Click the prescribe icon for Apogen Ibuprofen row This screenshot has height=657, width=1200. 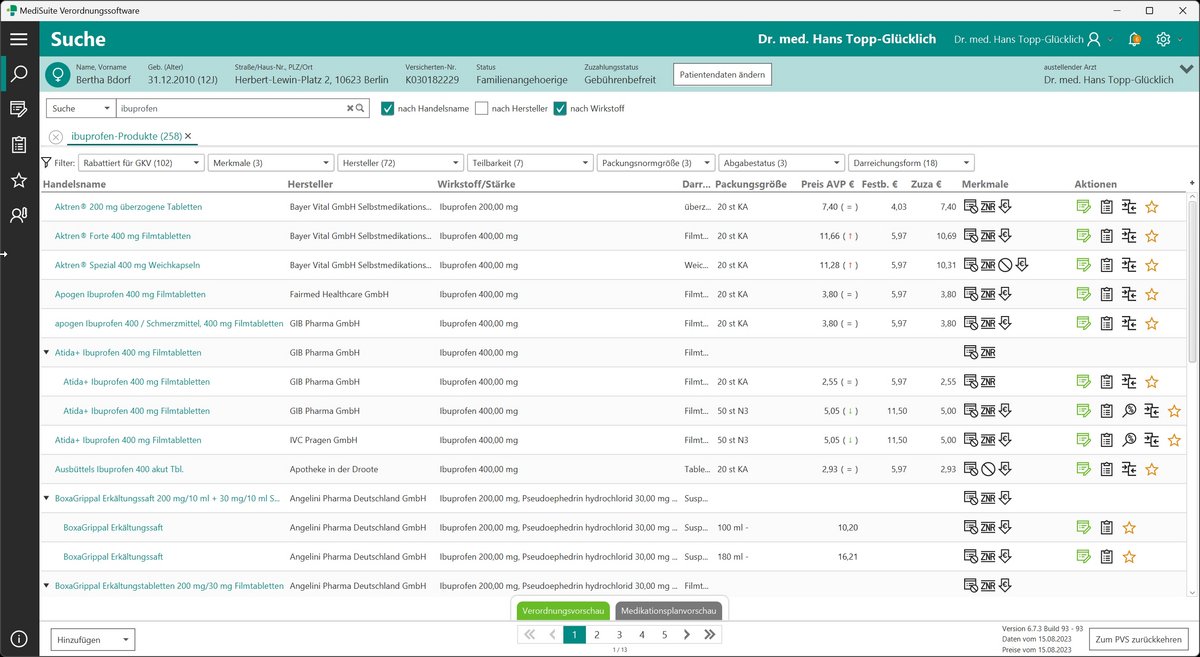tap(1083, 295)
